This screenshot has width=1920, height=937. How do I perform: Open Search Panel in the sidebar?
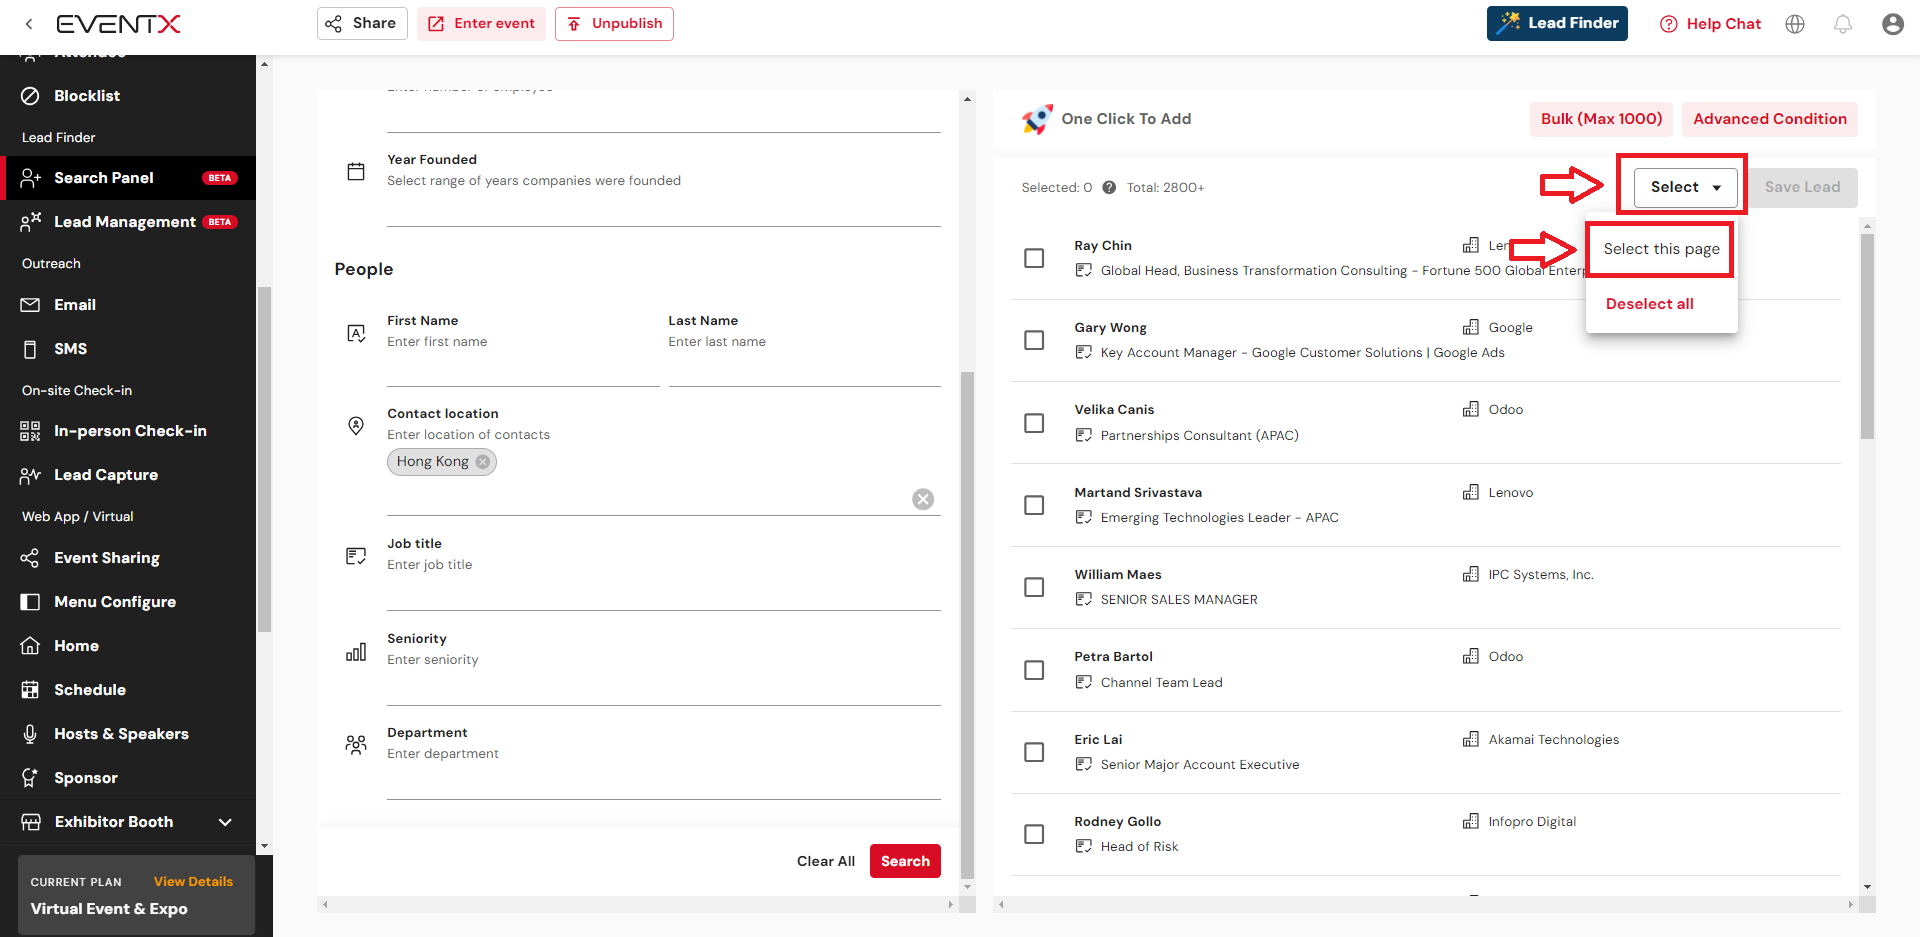click(128, 178)
